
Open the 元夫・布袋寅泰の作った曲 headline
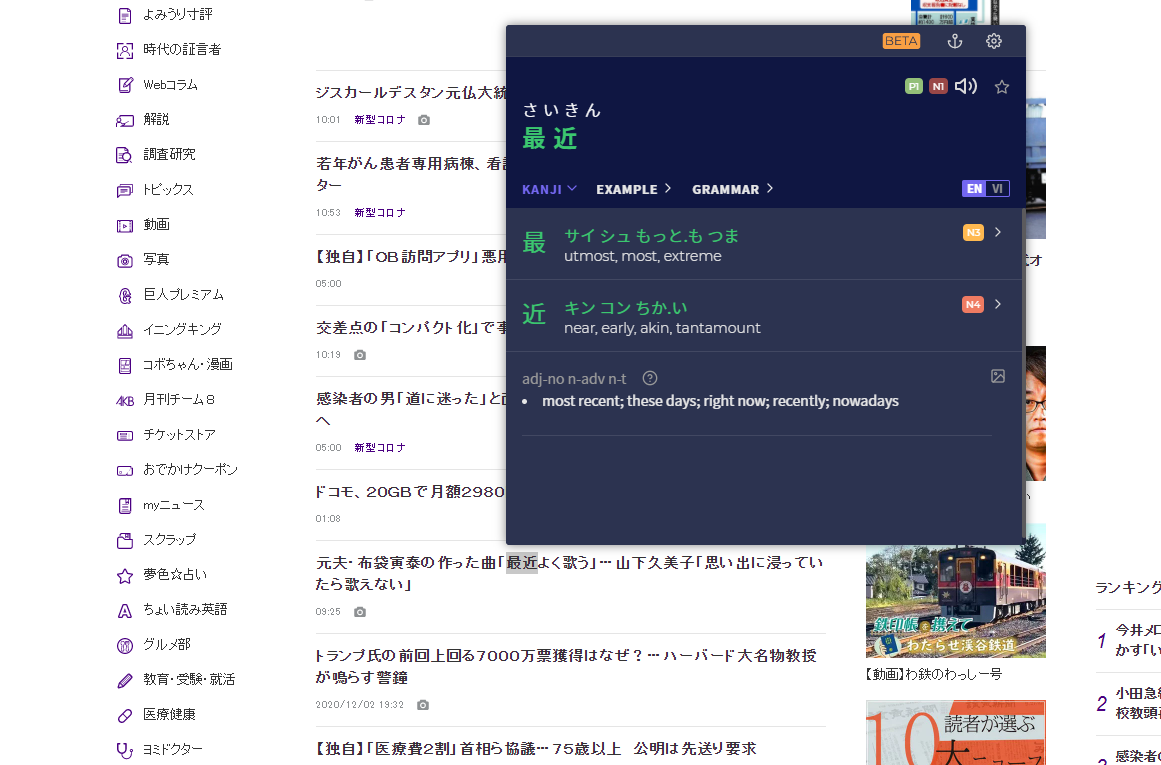pos(569,574)
